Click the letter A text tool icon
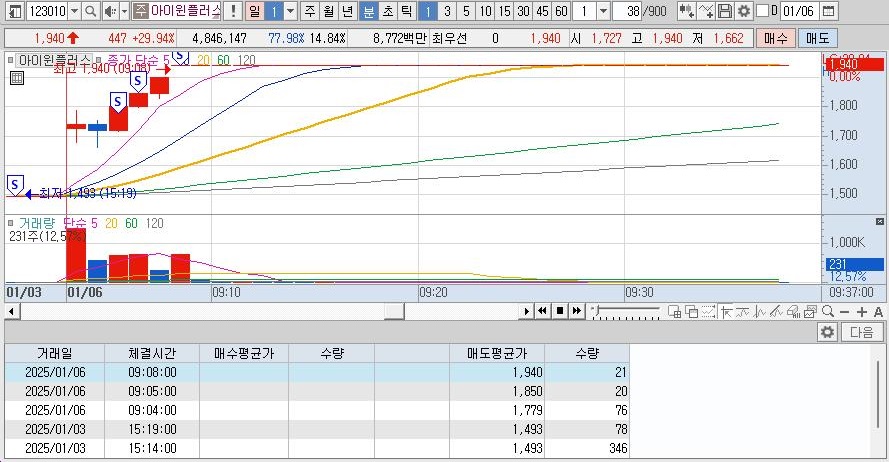889x462 pixels. (878, 312)
